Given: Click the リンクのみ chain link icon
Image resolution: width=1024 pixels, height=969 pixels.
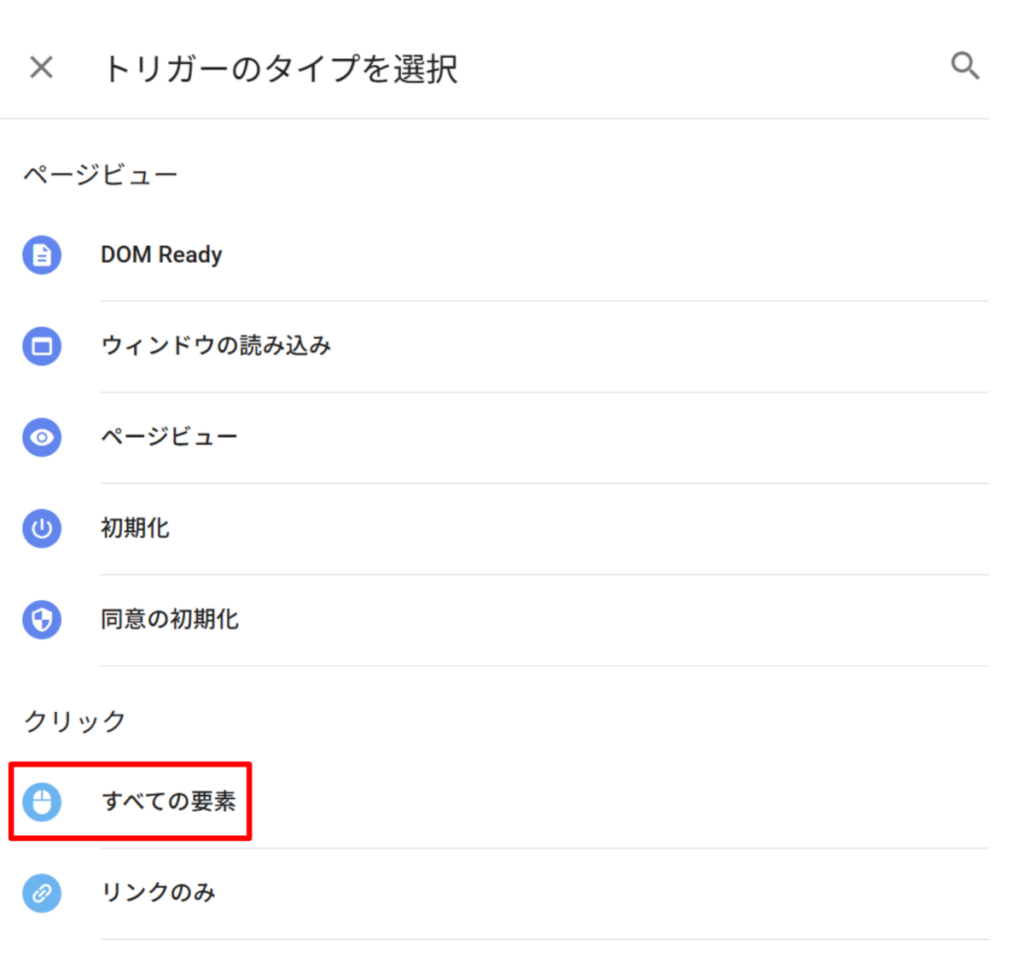Looking at the screenshot, I should (42, 893).
